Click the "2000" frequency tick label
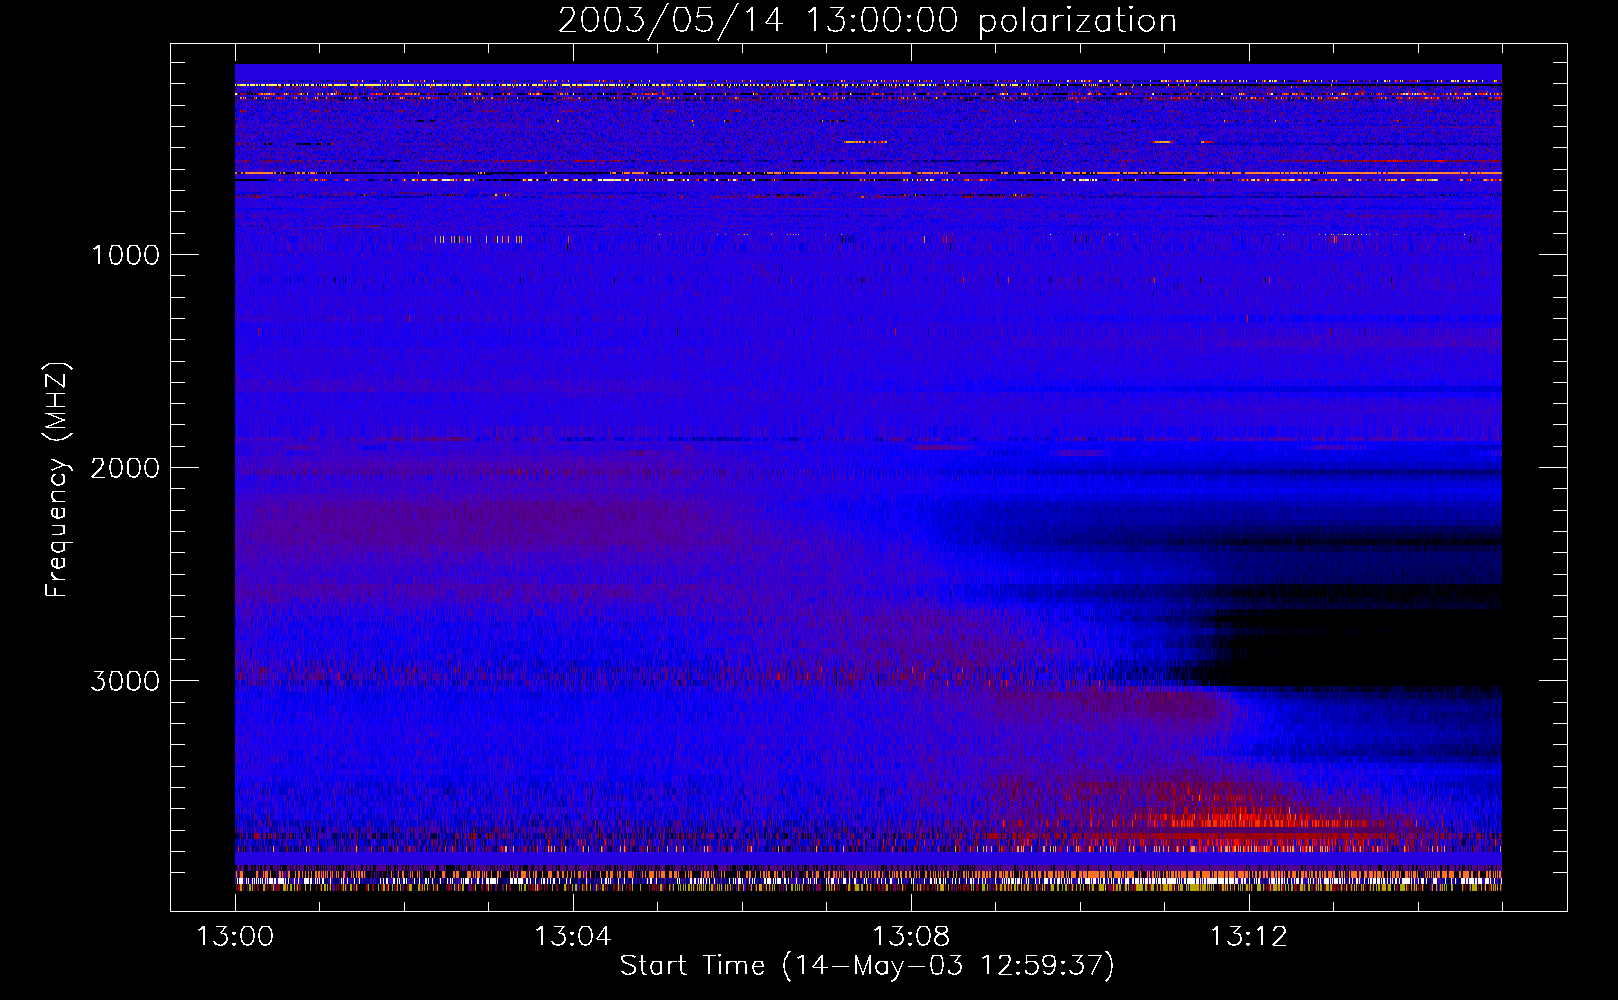 tap(125, 468)
